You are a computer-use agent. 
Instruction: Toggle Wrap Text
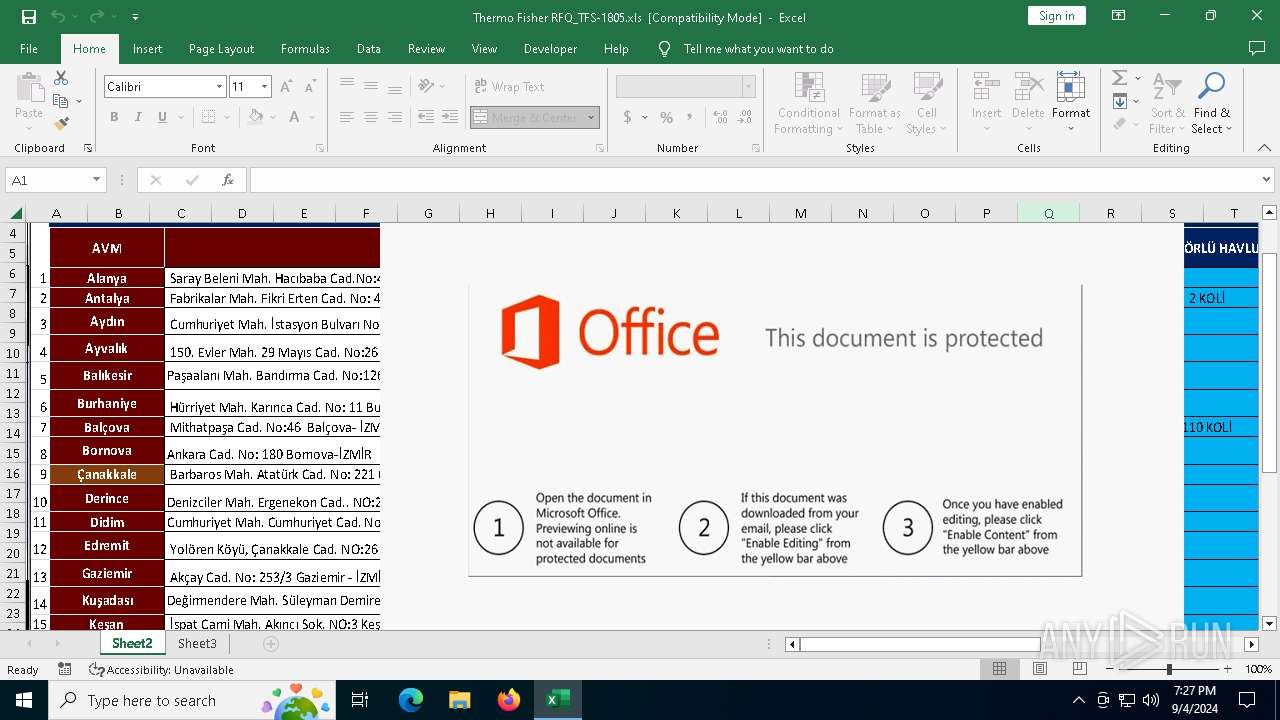click(x=509, y=87)
